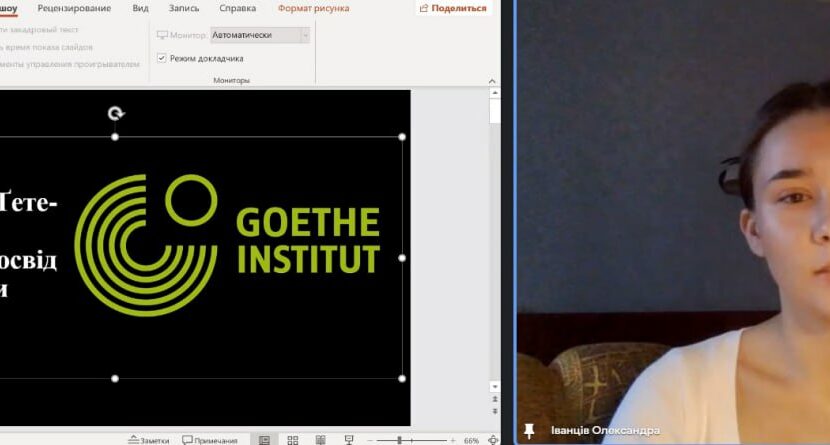This screenshot has height=445, width=830.
Task: Open the Монитор dropdown list
Action: [305, 35]
